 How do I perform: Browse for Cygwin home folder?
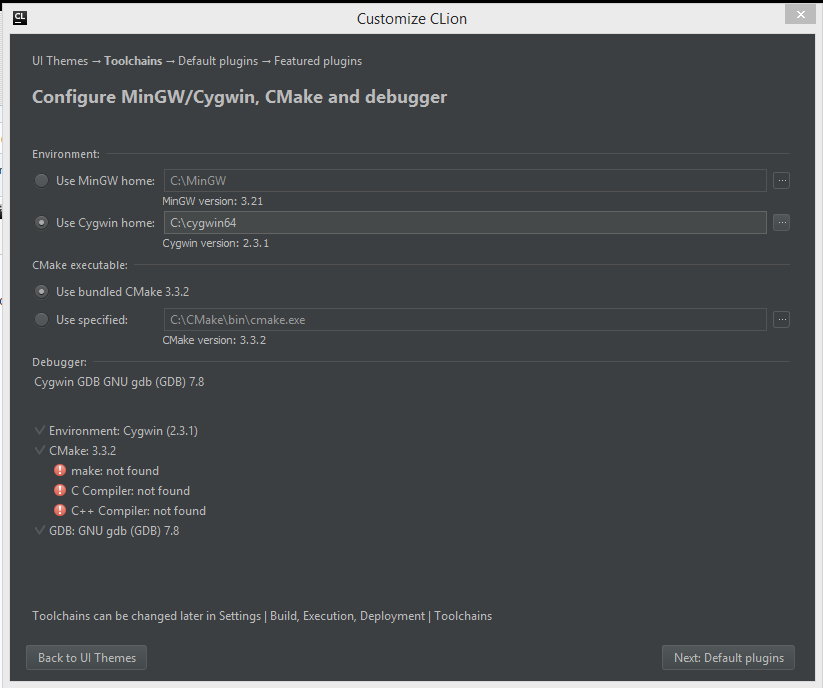[782, 223]
